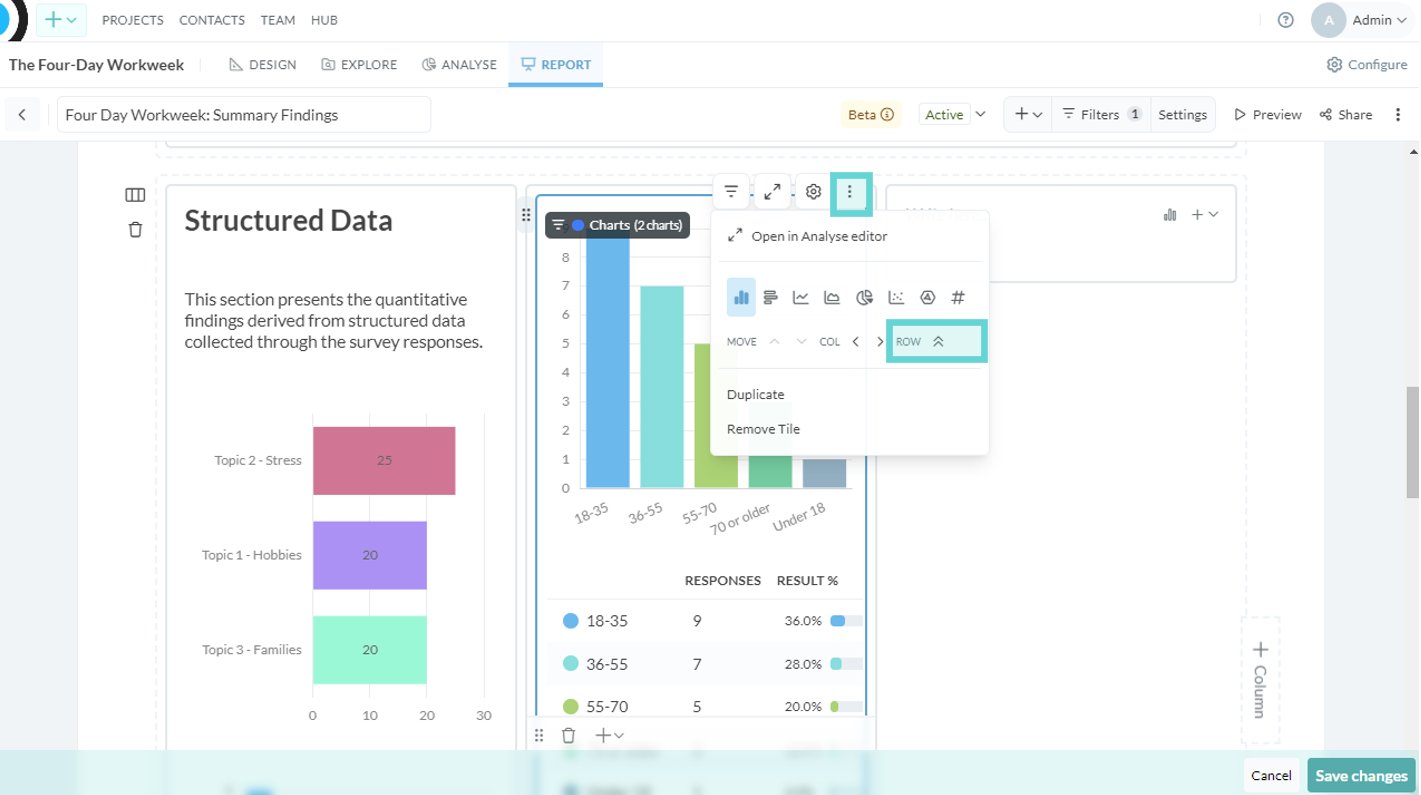This screenshot has width=1421, height=795.
Task: Switch to the EXPLORE tab
Action: pos(359,64)
